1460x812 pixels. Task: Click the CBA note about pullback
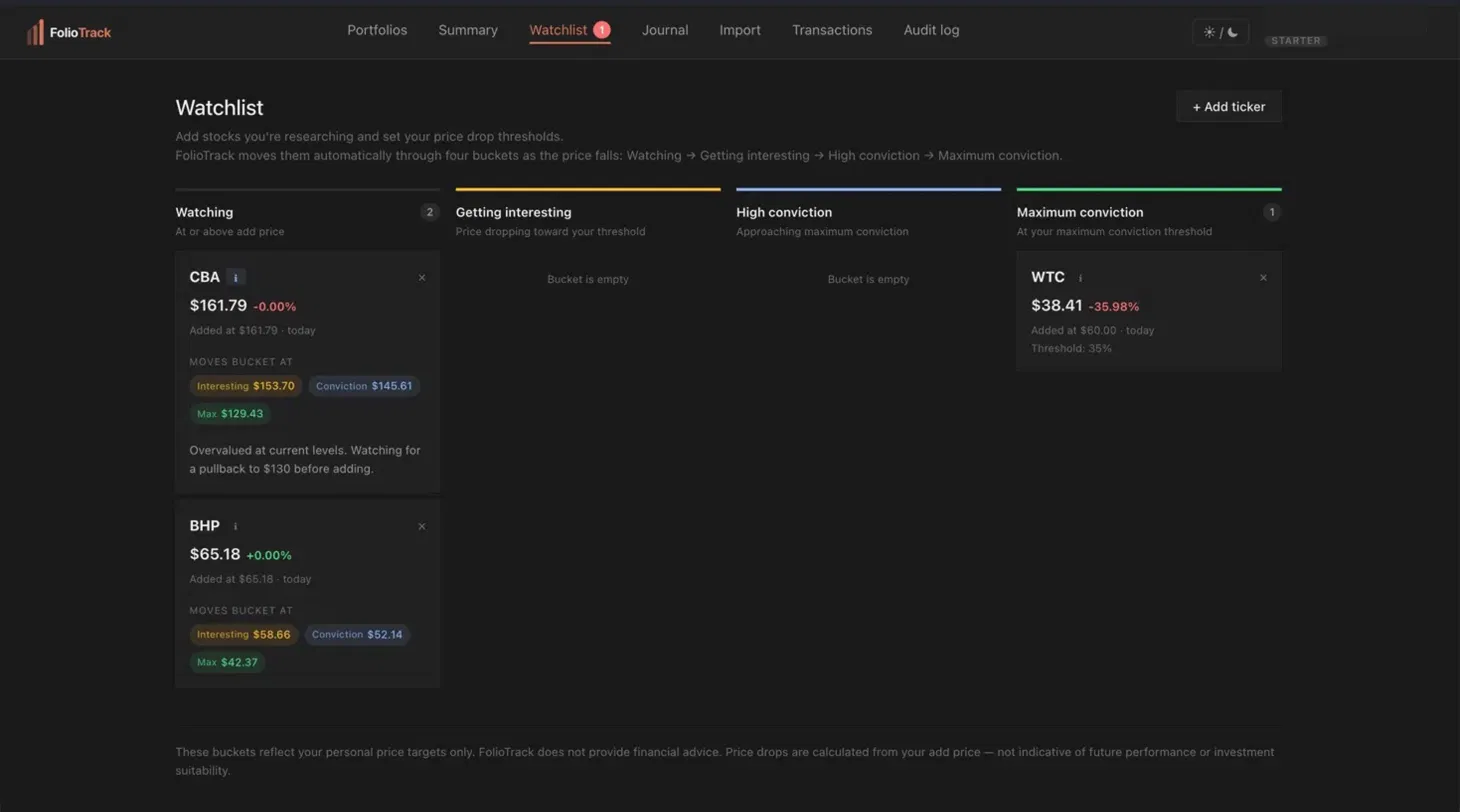[305, 459]
